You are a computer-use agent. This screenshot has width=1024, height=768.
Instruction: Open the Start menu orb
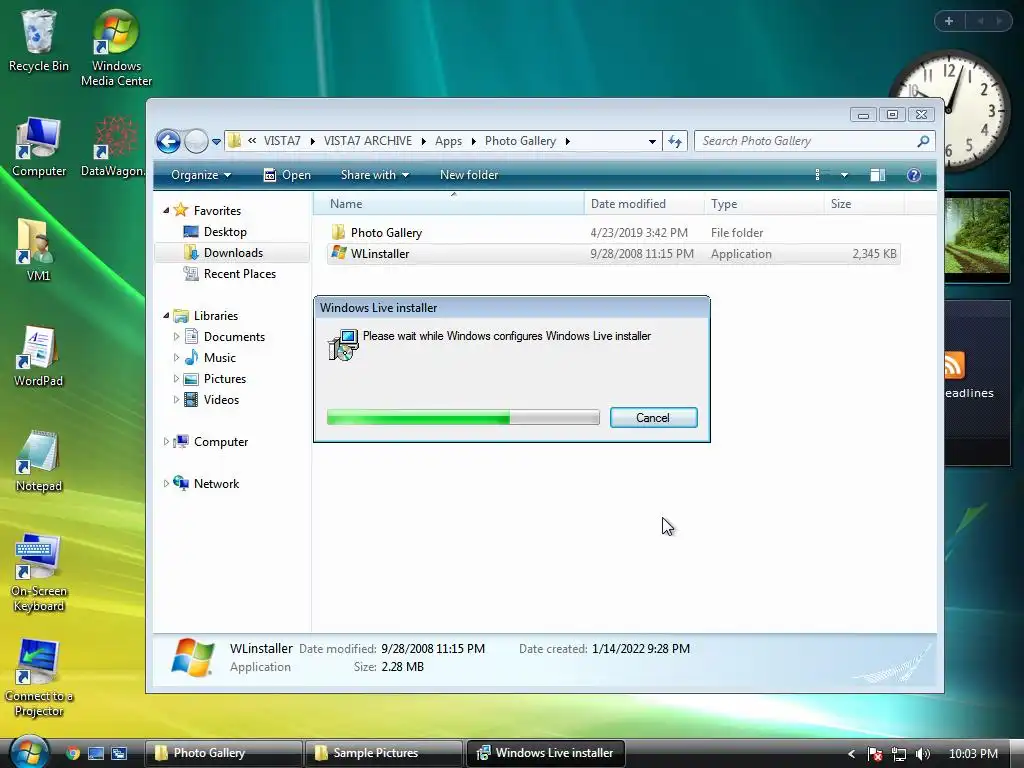[x=28, y=752]
